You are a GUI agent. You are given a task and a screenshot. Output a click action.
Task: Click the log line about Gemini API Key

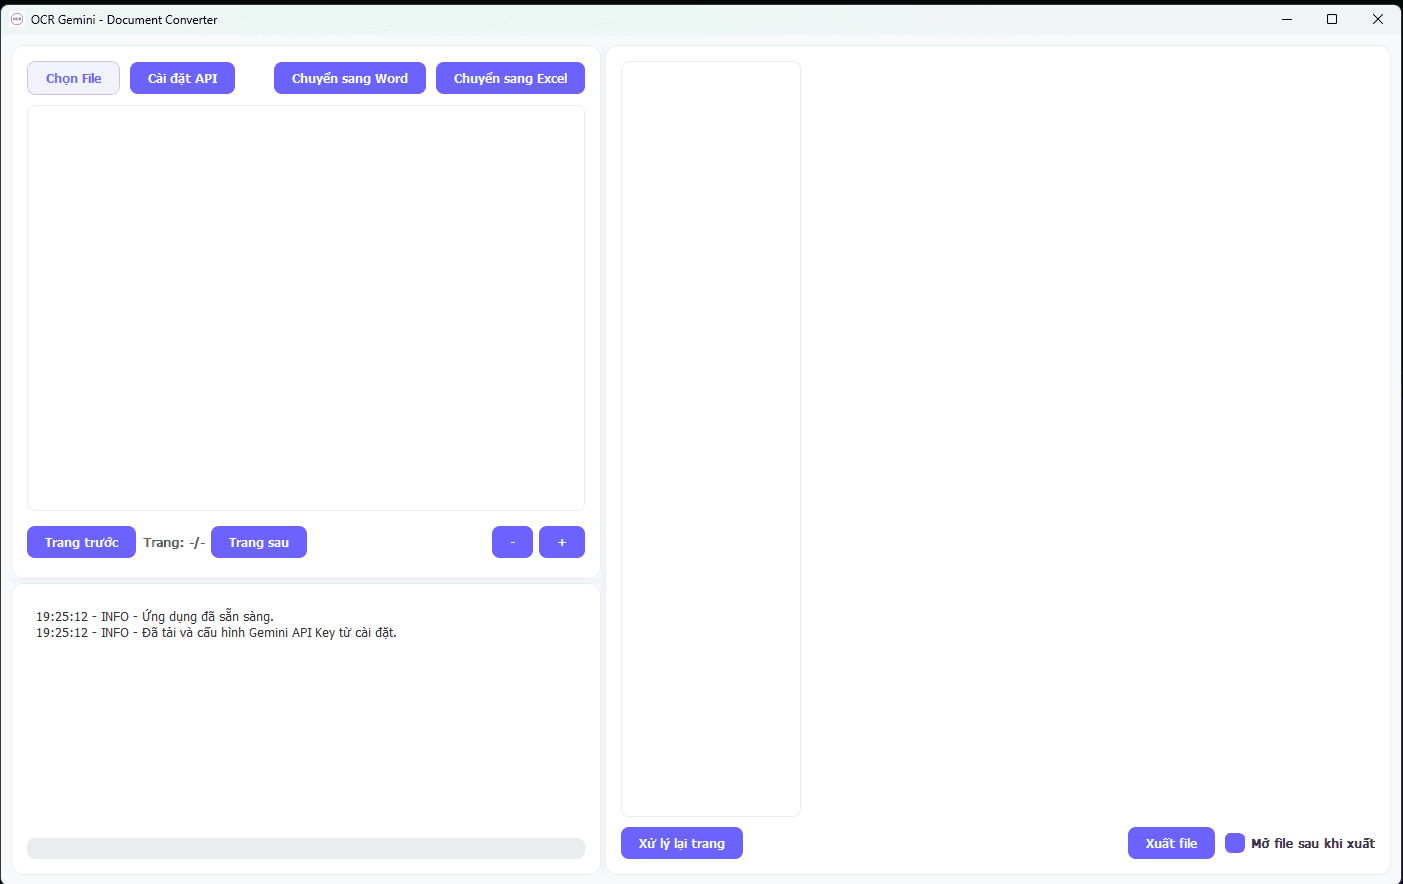[x=216, y=633]
